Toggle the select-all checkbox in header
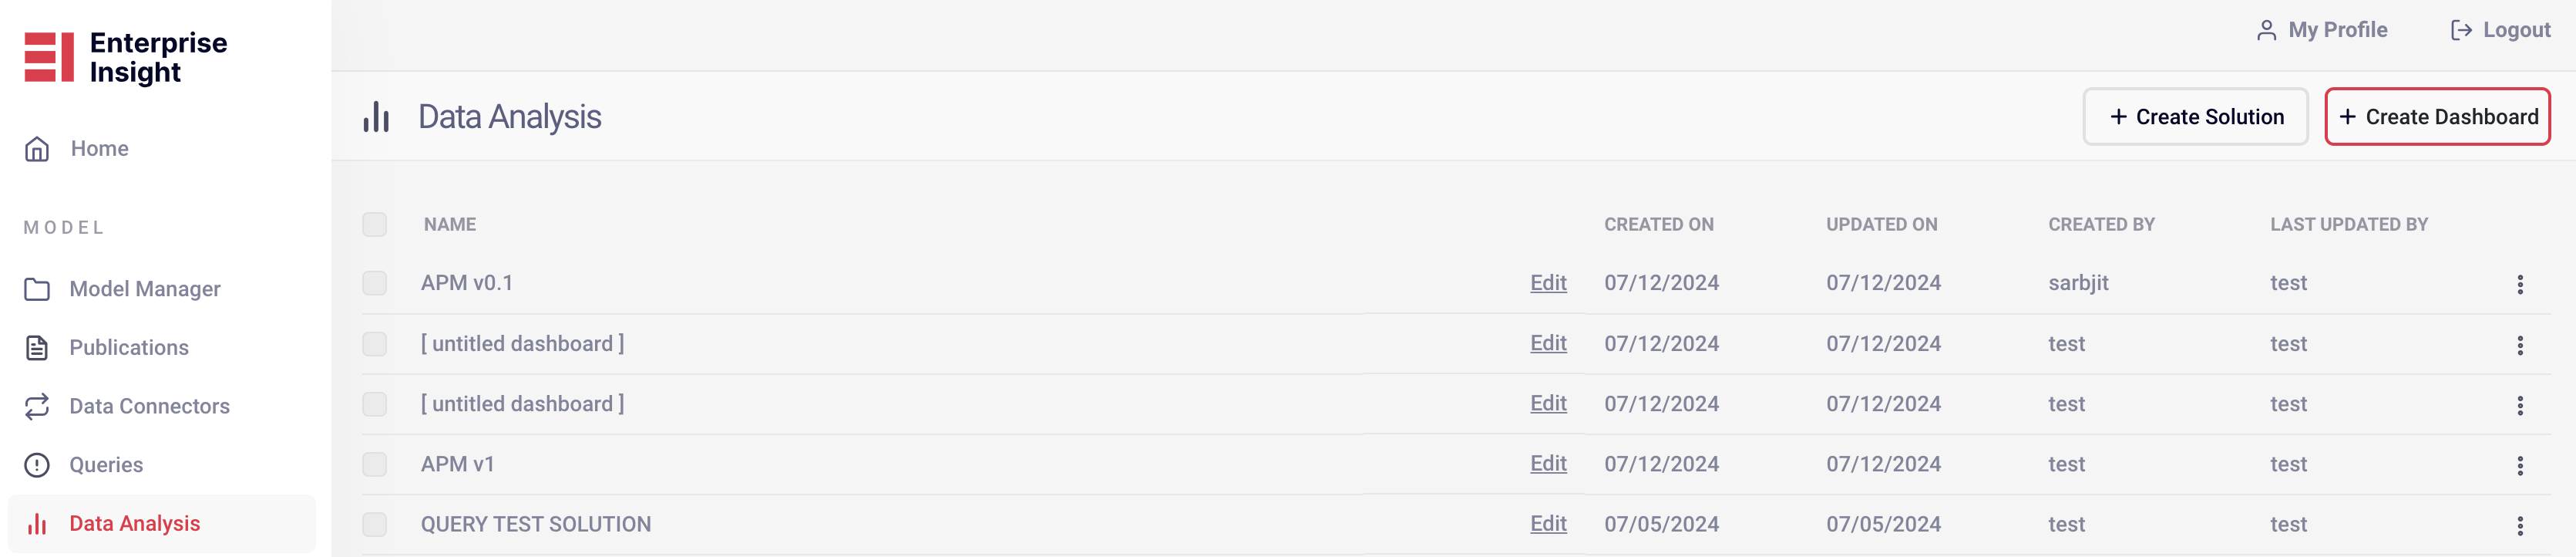The height and width of the screenshot is (557, 2576). pyautogui.click(x=375, y=224)
